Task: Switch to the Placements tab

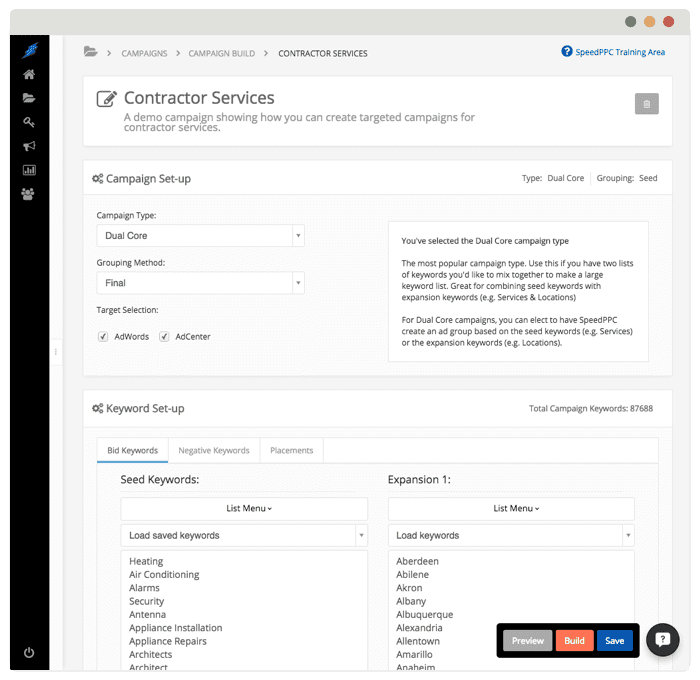Action: 291,450
